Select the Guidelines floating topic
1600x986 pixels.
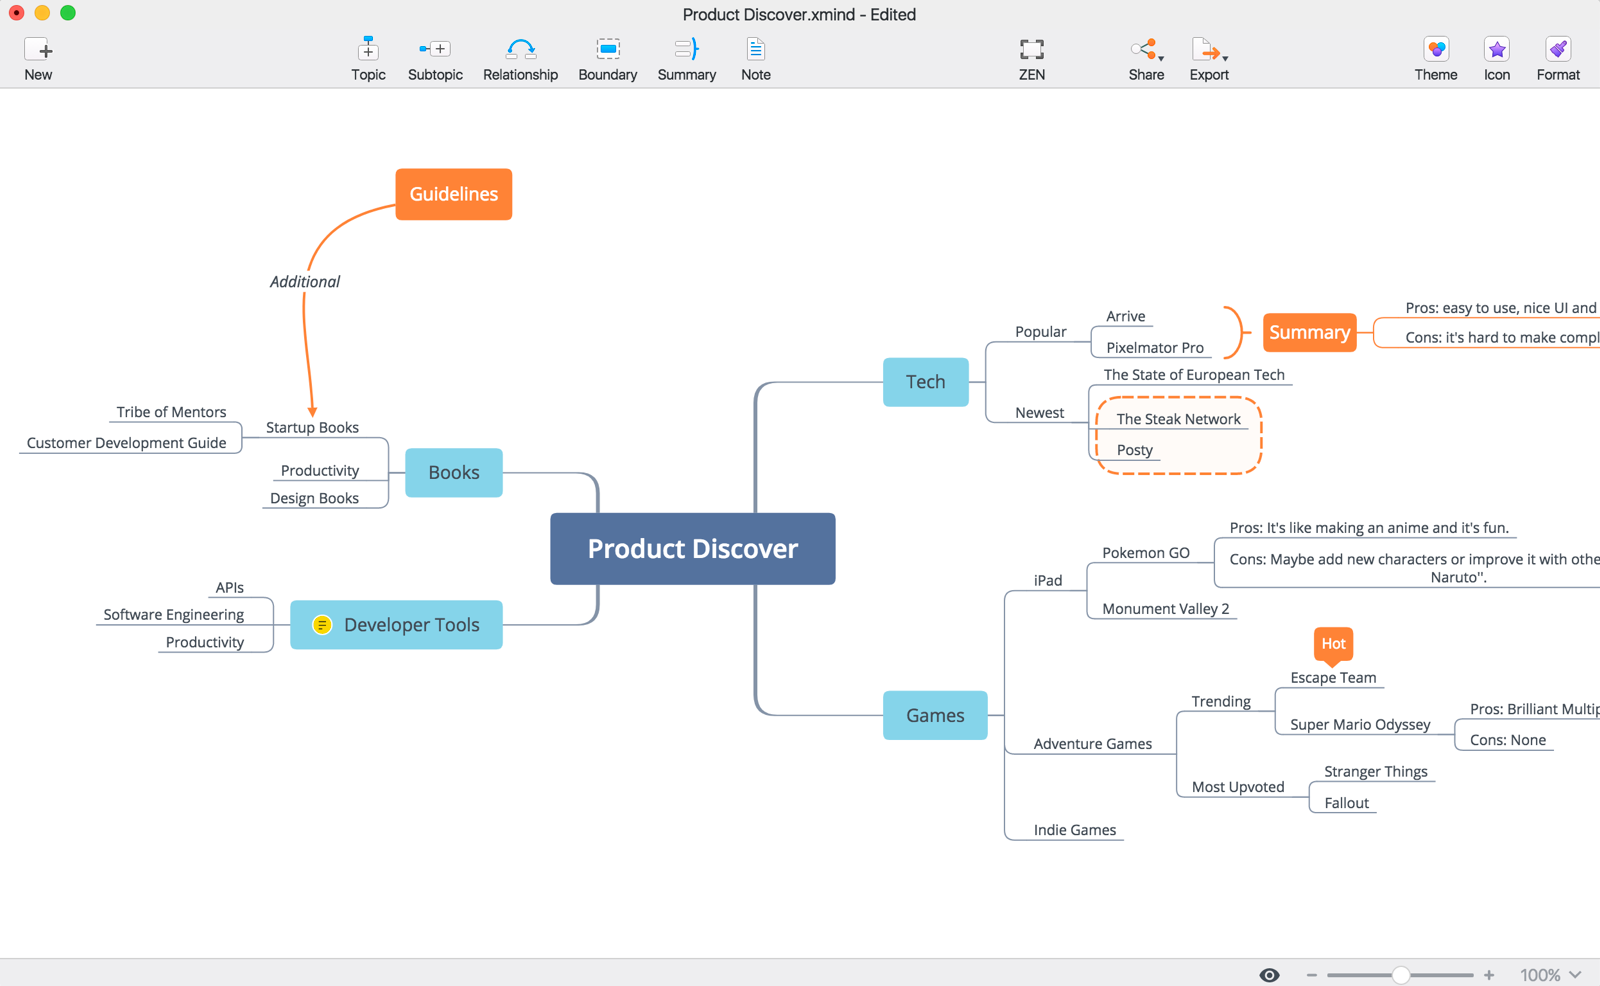point(453,194)
